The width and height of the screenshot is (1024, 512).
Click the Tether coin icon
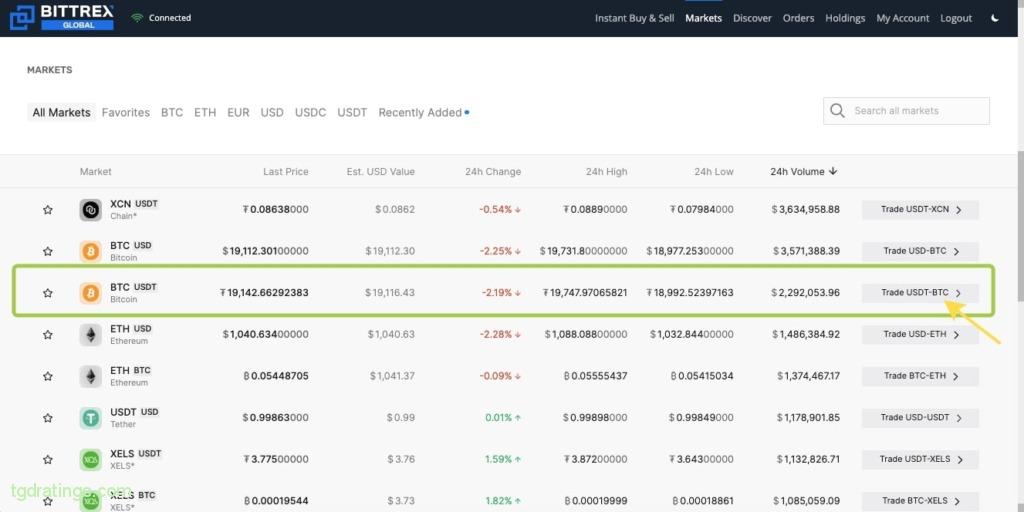pyautogui.click(x=90, y=418)
